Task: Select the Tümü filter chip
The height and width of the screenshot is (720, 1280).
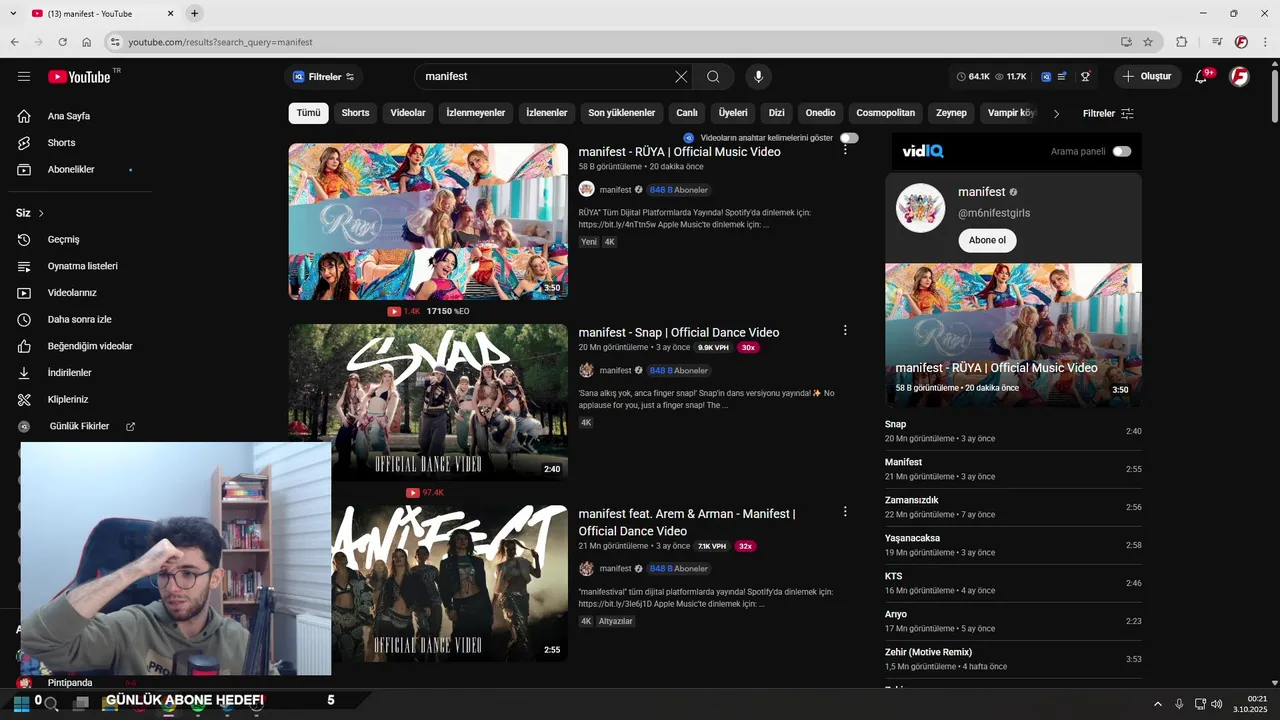Action: tap(308, 113)
